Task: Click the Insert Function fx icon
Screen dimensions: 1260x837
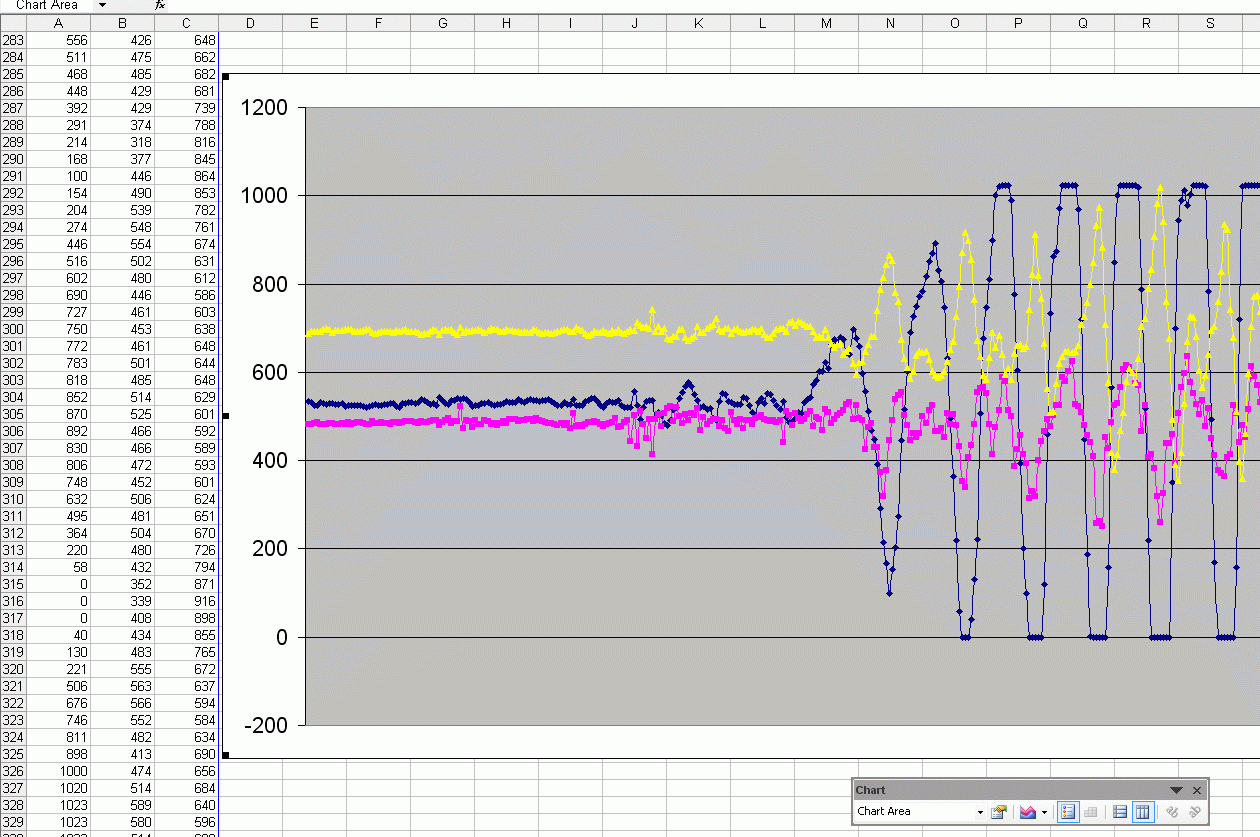Action: [158, 5]
